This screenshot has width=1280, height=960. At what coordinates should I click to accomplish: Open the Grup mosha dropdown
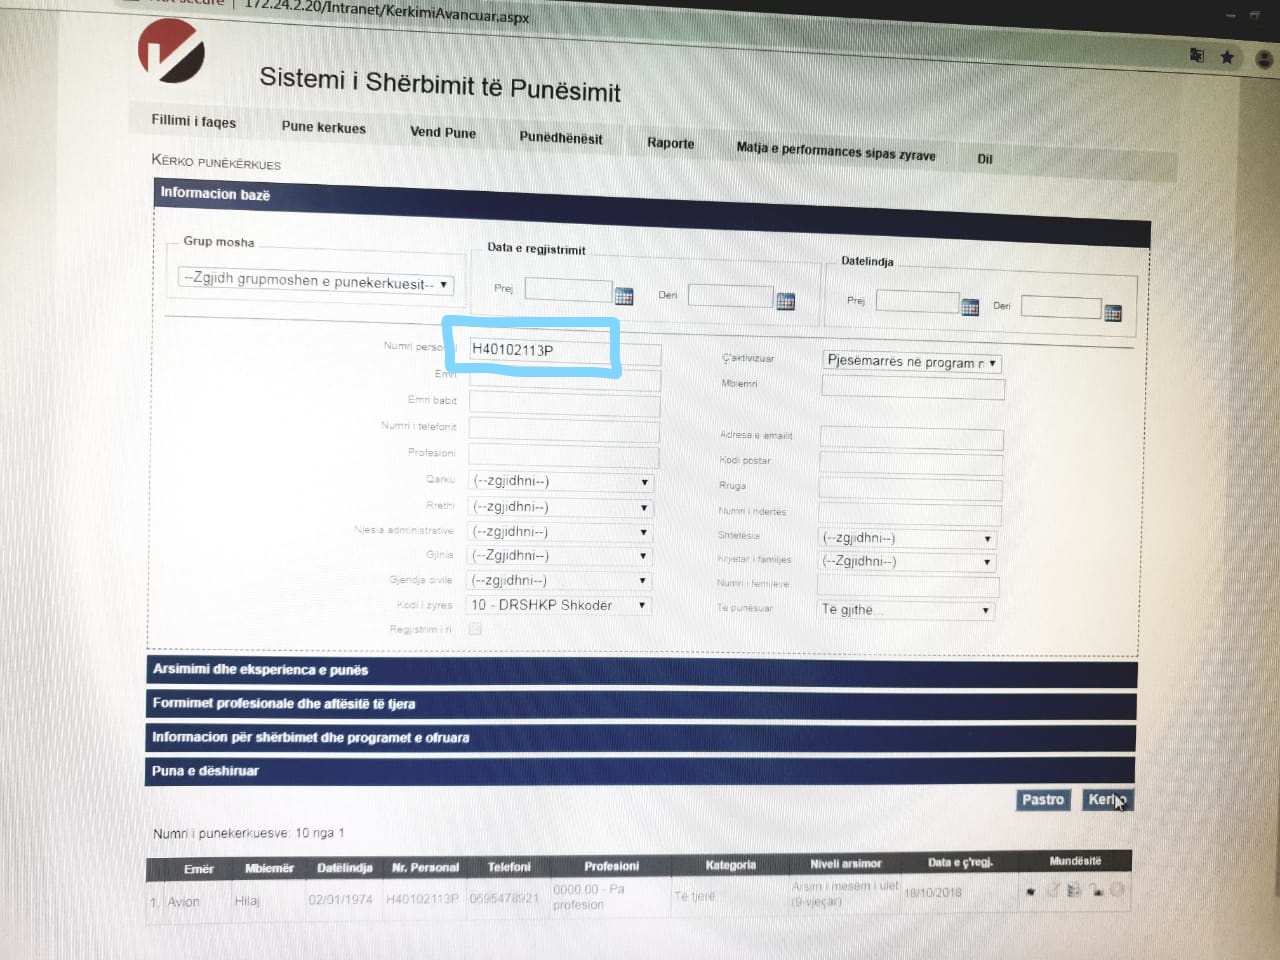click(316, 283)
